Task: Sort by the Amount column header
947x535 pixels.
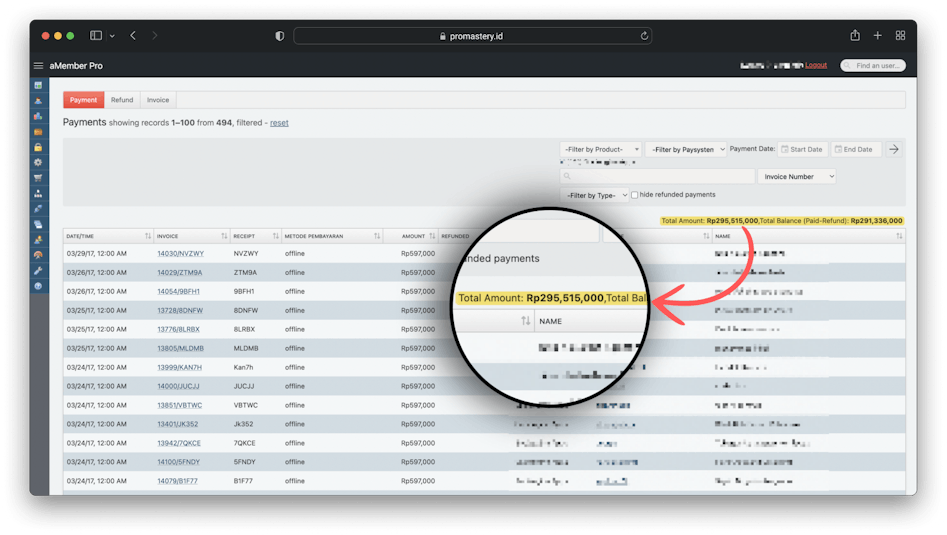Action: (414, 236)
